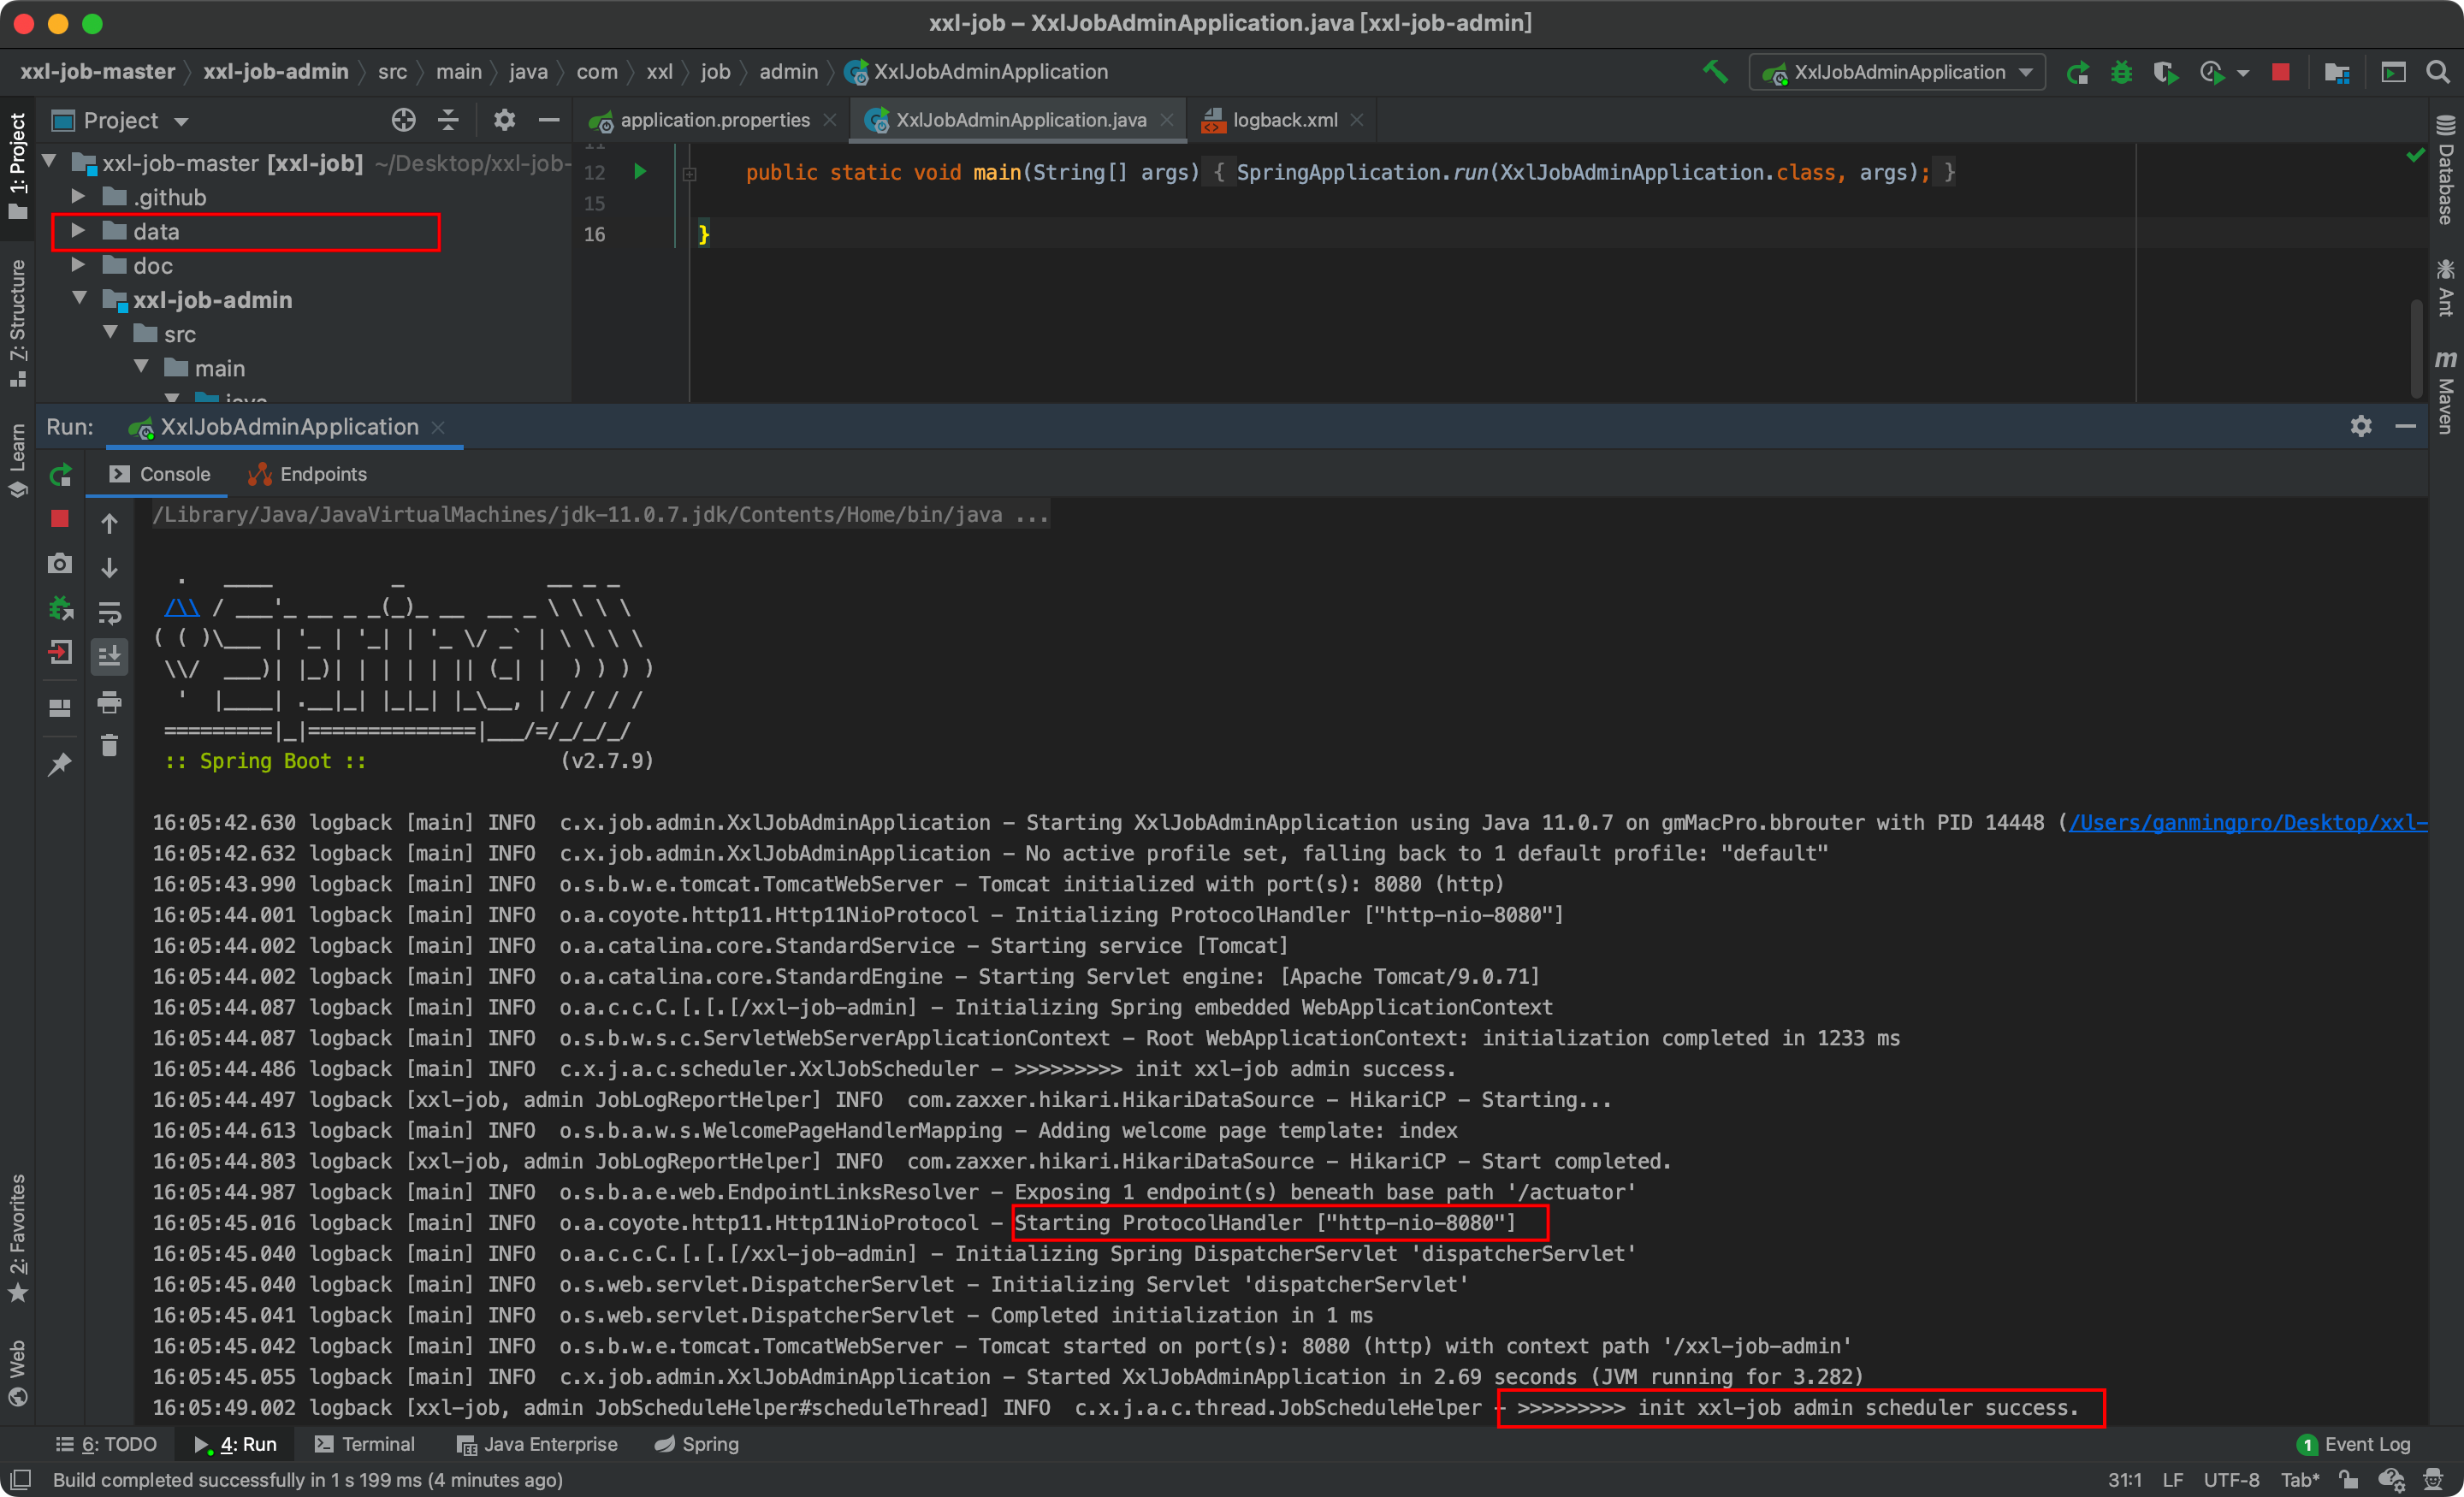Viewport: 2464px width, 1497px height.
Task: Rerun the application from the top toolbar
Action: click(x=2077, y=72)
